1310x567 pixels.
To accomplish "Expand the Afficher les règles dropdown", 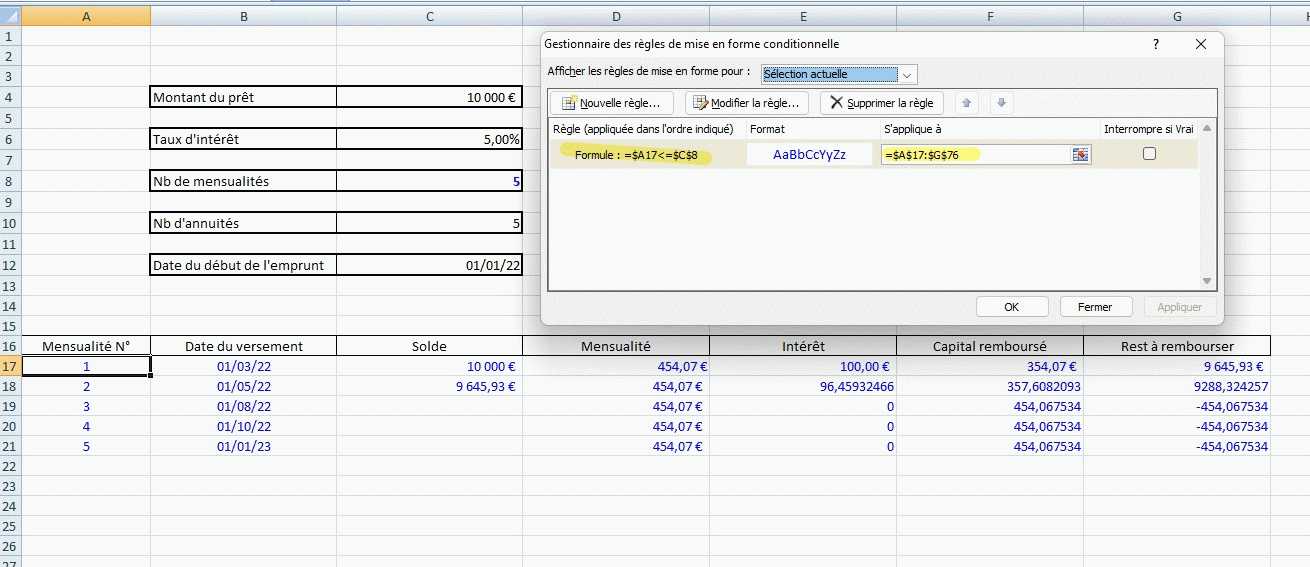I will 907,74.
